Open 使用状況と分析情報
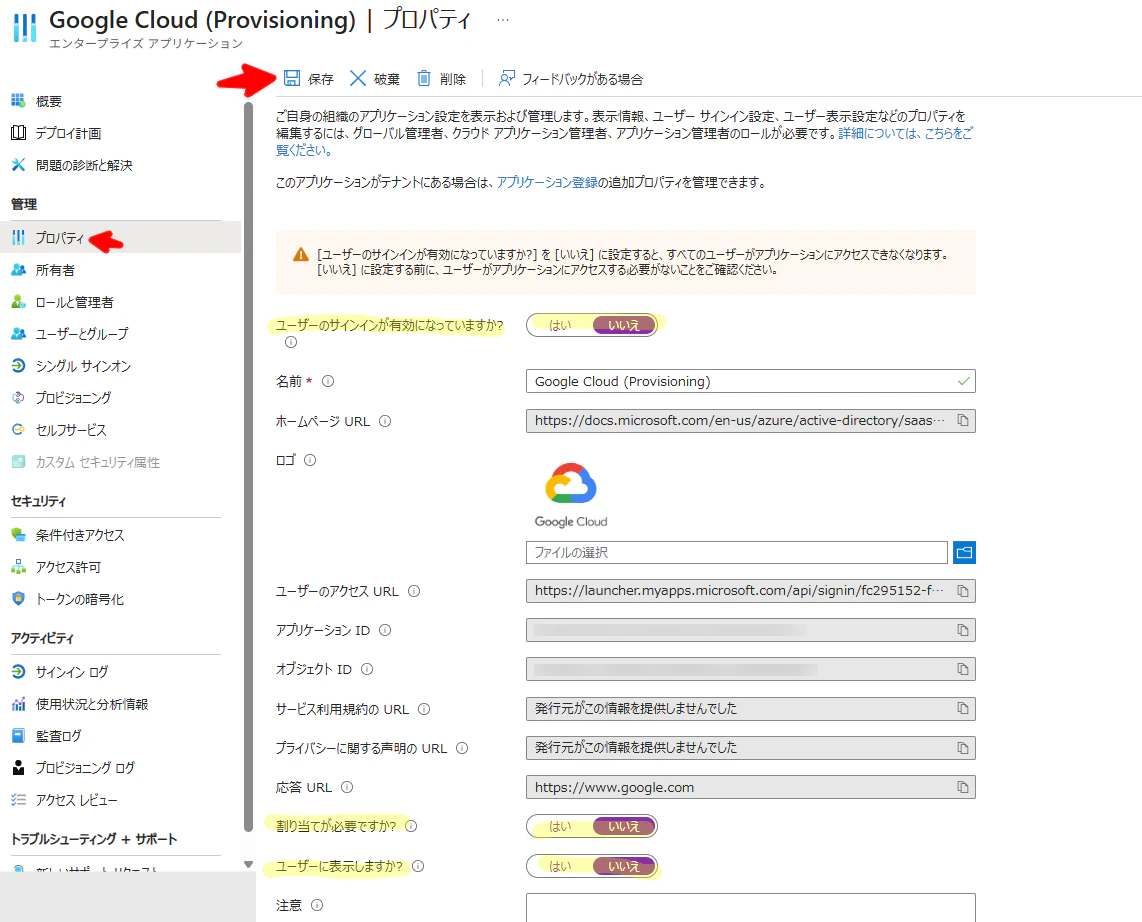The height and width of the screenshot is (922, 1142). point(92,704)
